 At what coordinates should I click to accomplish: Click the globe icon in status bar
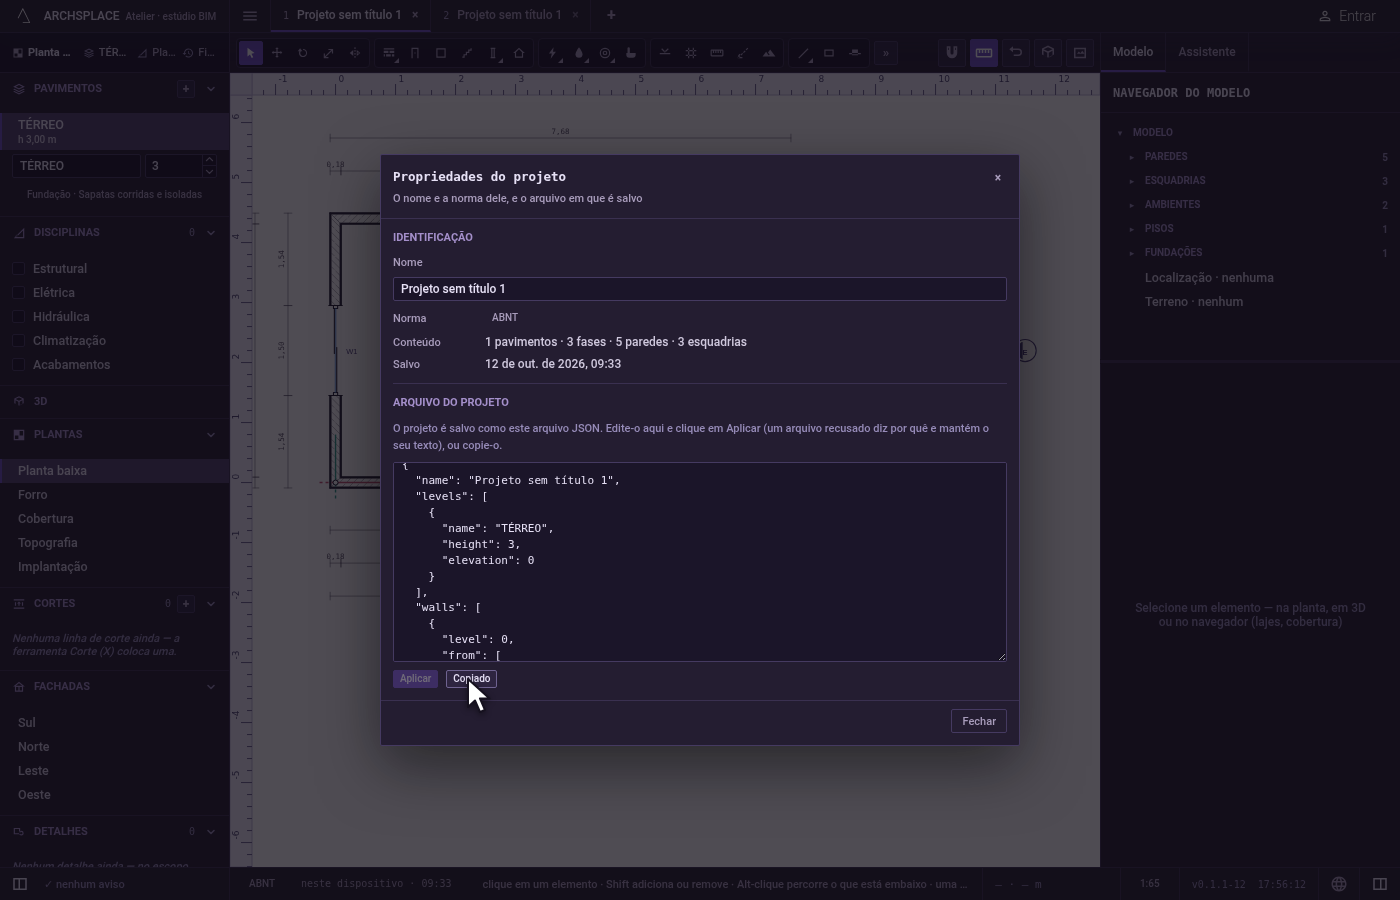1339,884
